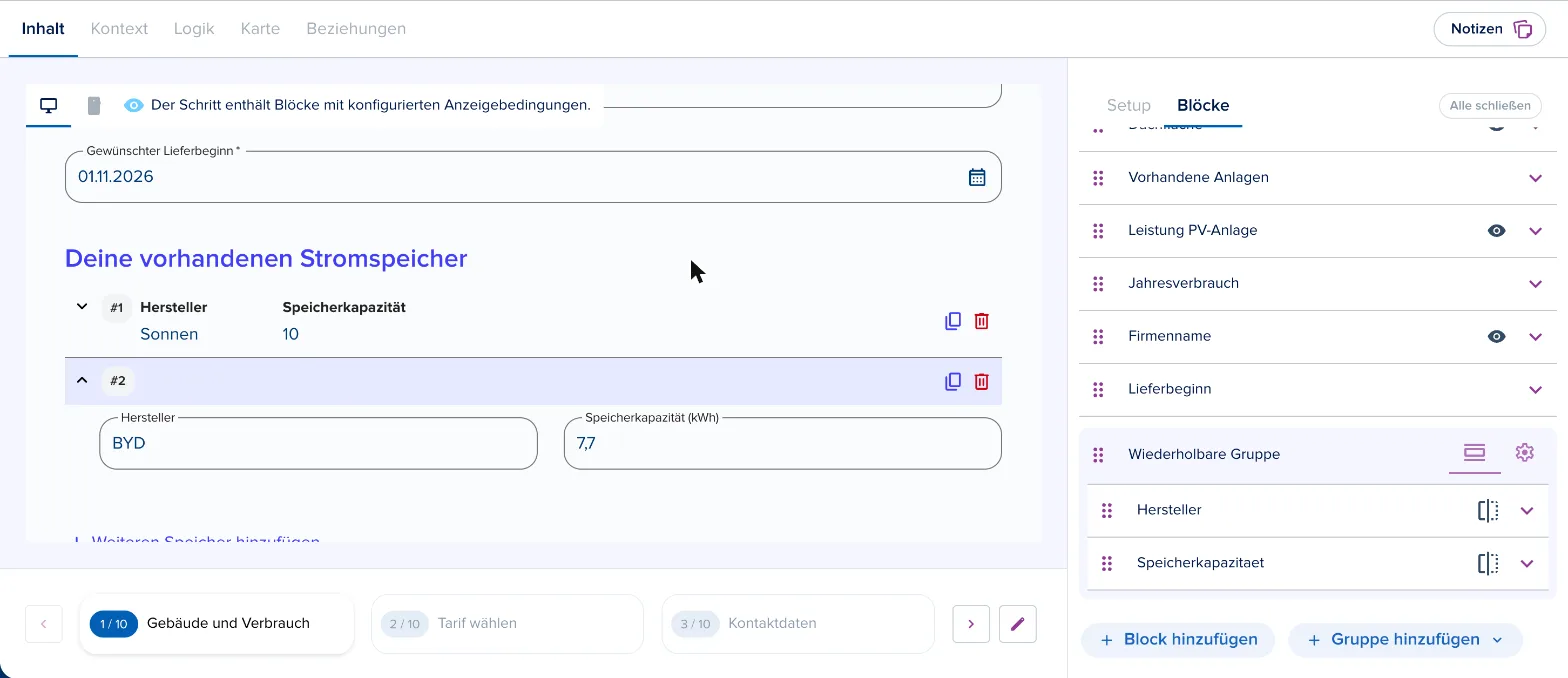Grab drag handle of Firmenname

pyautogui.click(x=1098, y=337)
